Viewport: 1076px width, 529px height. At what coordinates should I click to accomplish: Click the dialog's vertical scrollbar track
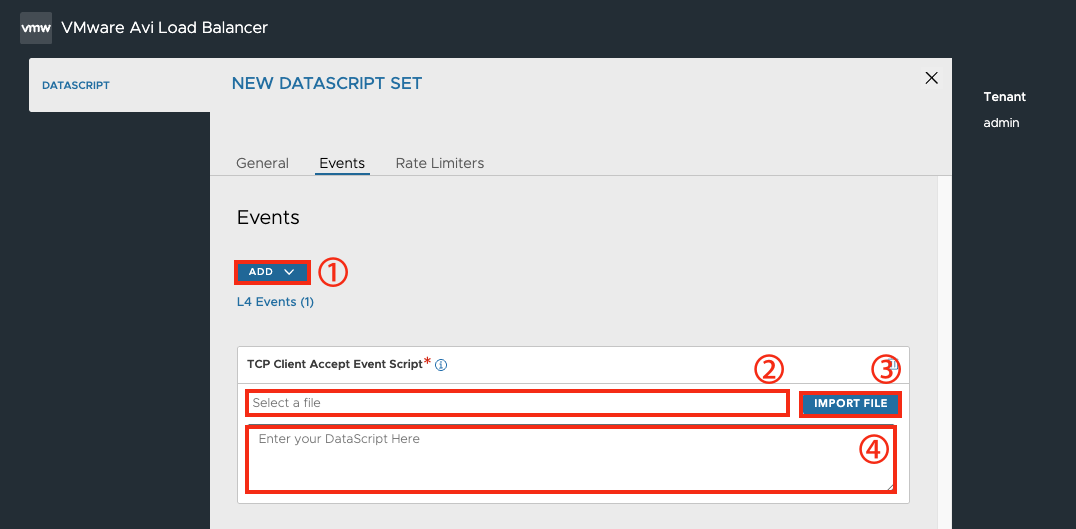pyautogui.click(x=944, y=352)
